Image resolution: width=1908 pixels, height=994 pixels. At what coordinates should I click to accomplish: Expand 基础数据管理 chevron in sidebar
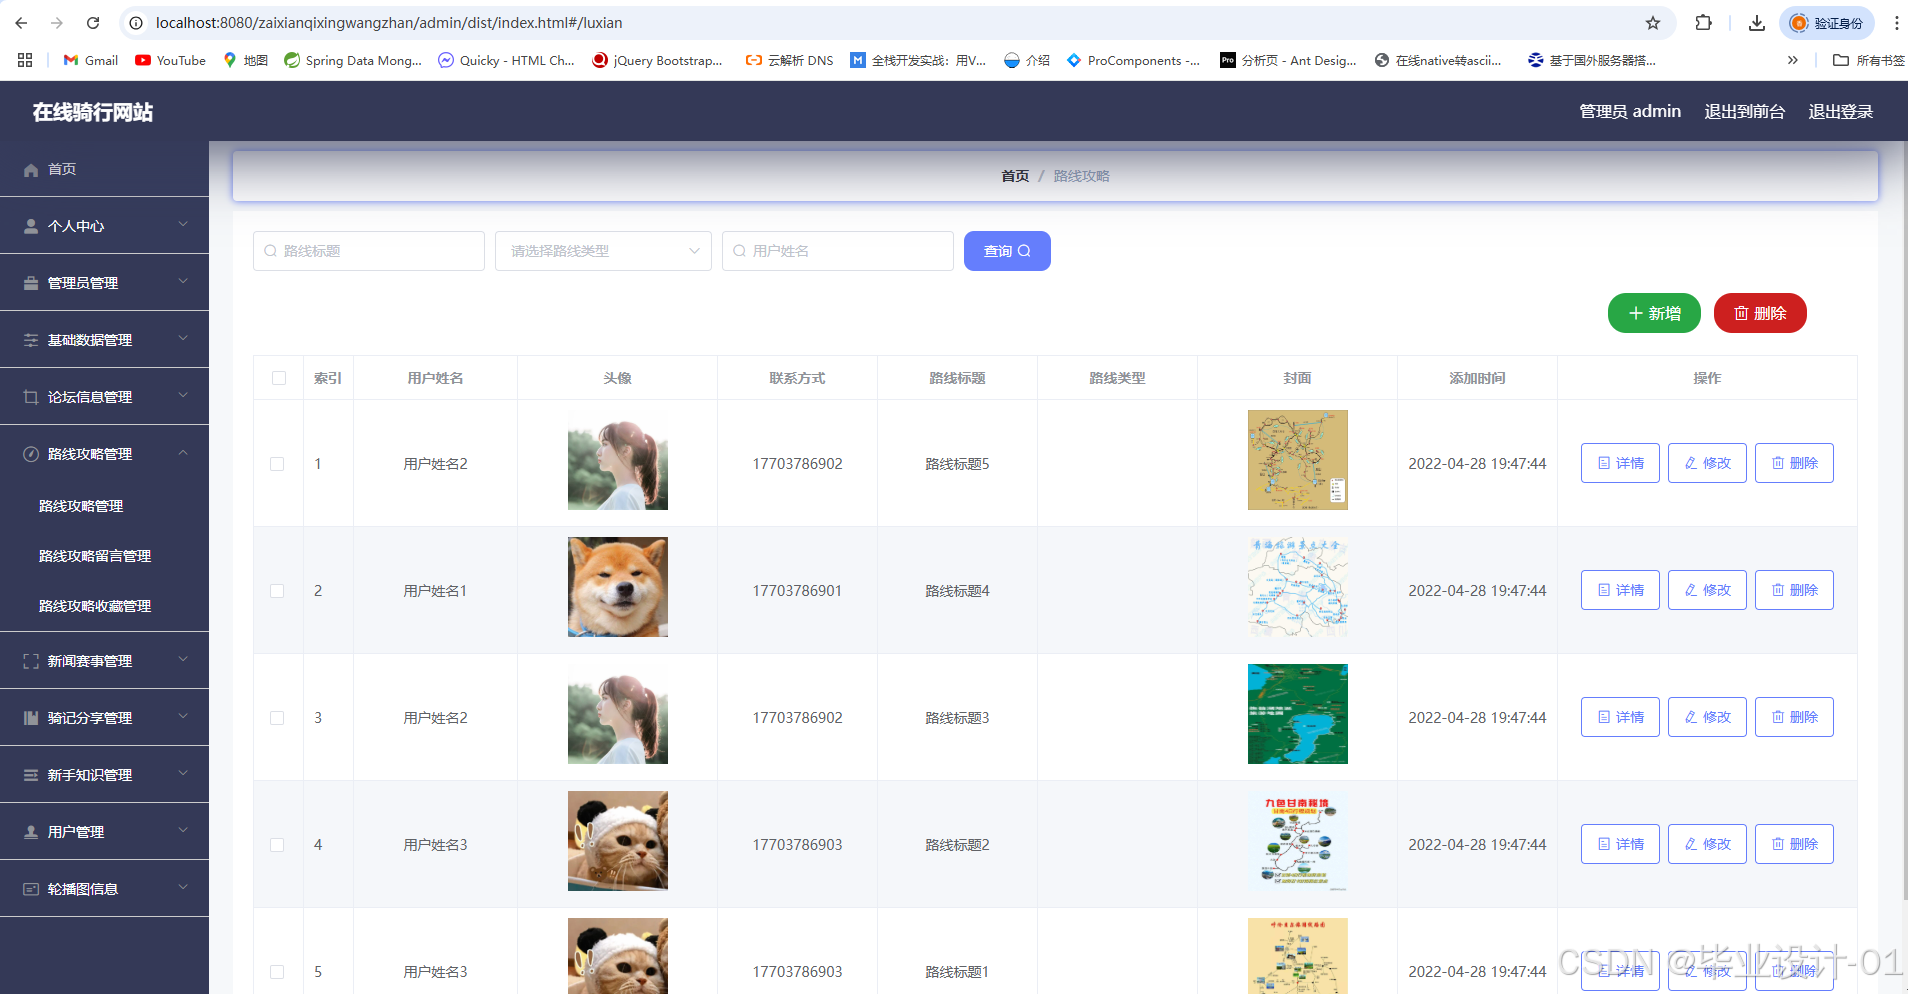183,339
